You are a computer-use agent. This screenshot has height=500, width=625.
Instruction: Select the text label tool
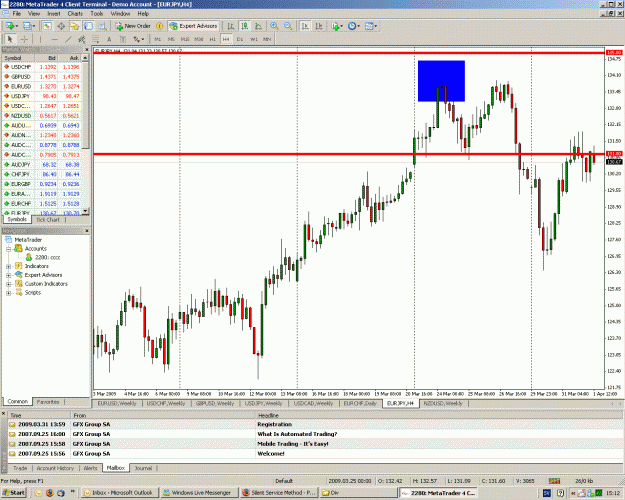point(123,39)
